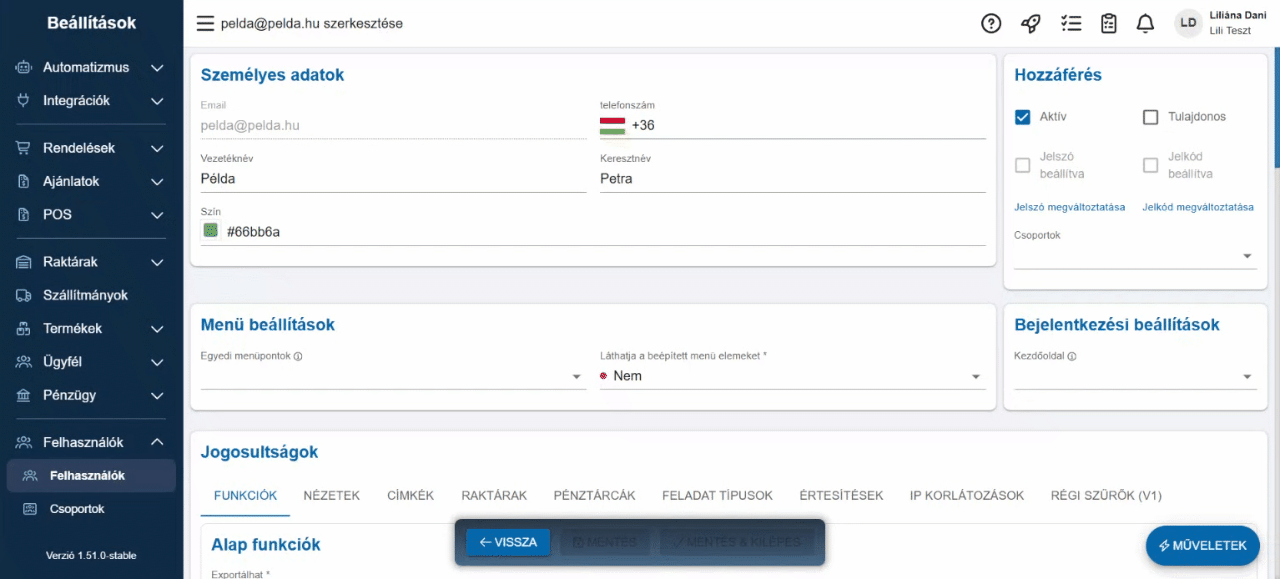
Task: Click the clipboard icon in the top bar
Action: [1108, 22]
